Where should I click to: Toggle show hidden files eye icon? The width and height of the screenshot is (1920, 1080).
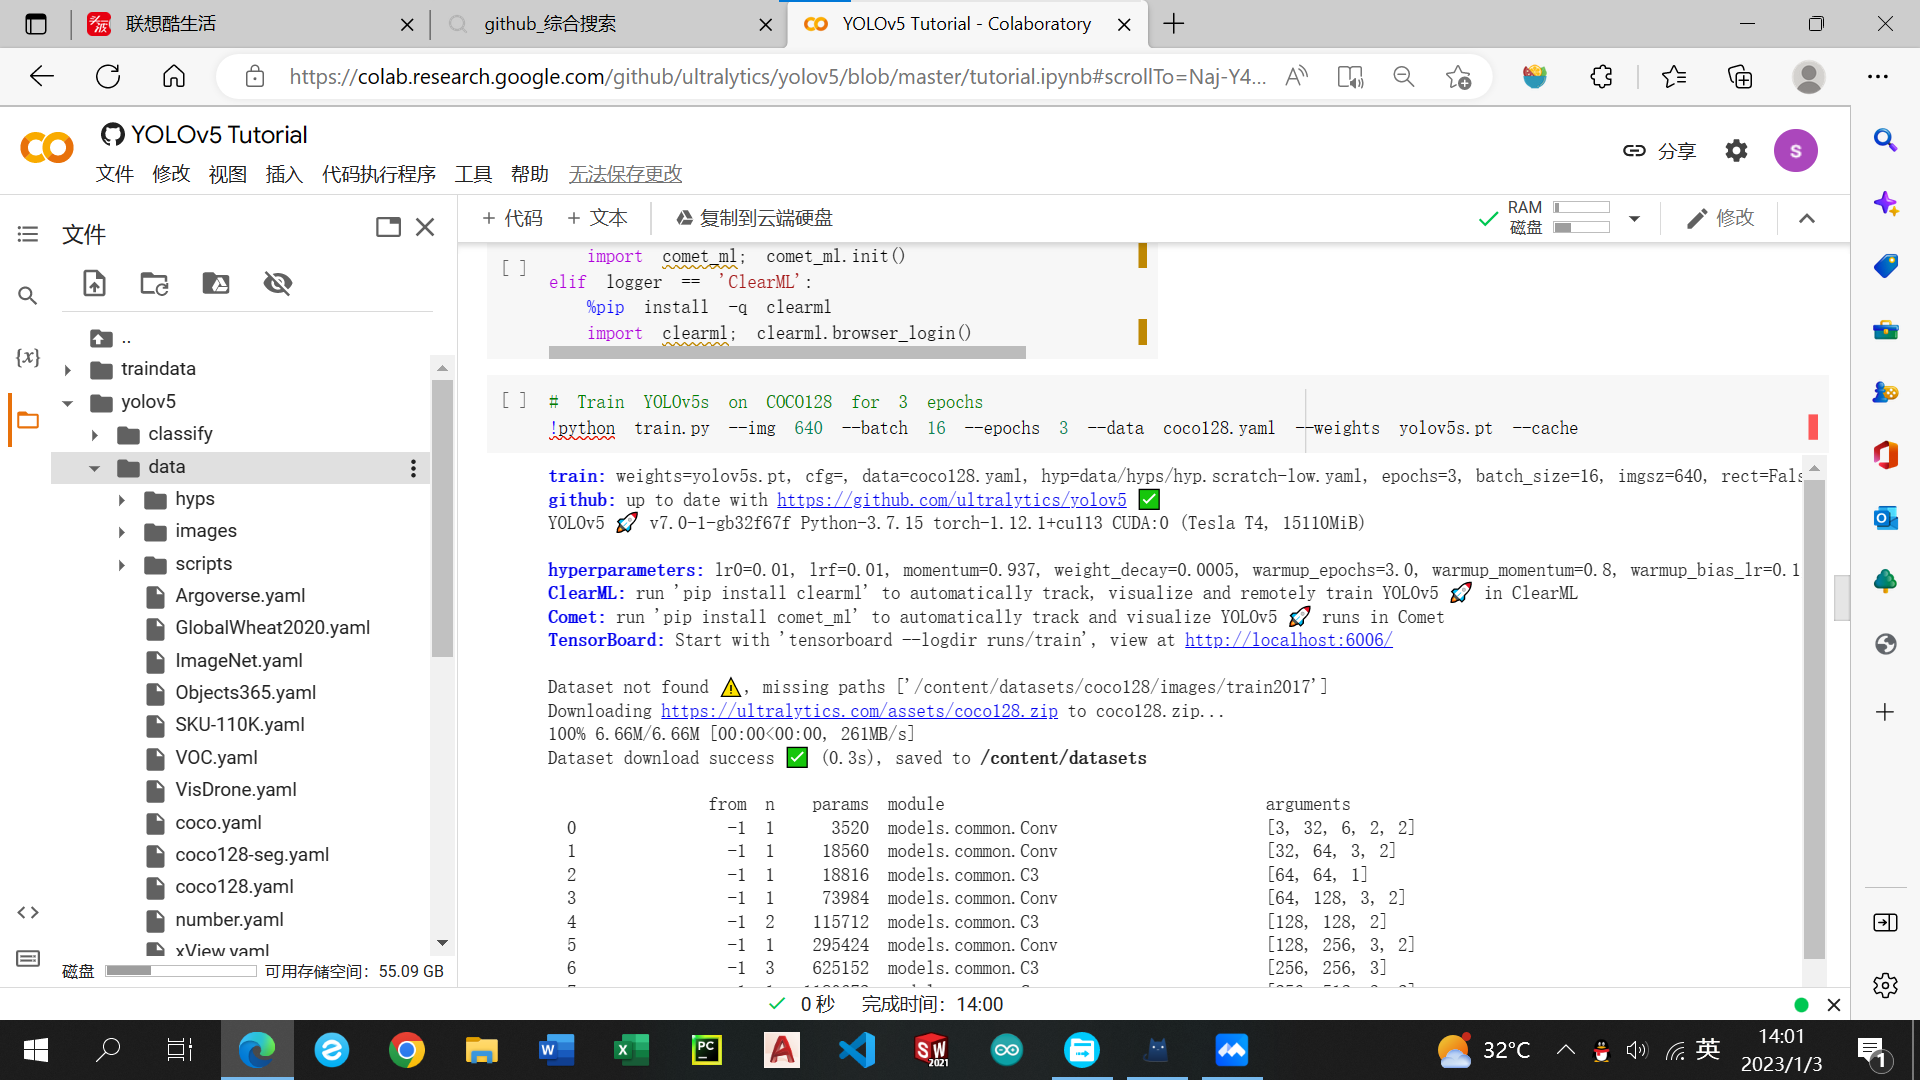click(x=277, y=284)
